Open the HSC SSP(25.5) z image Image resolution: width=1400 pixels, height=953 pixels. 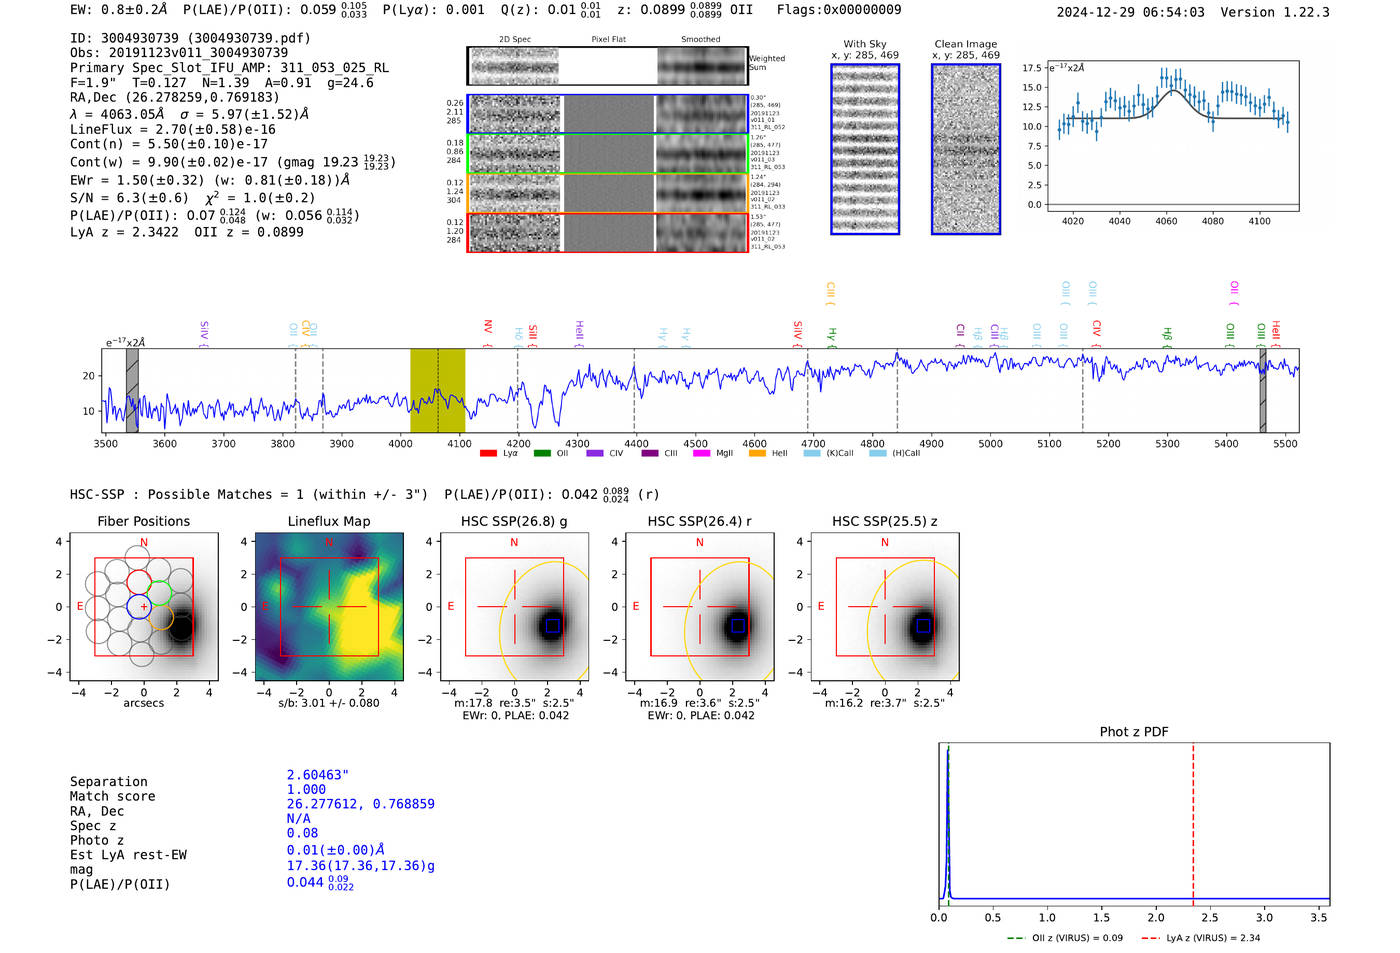click(885, 606)
